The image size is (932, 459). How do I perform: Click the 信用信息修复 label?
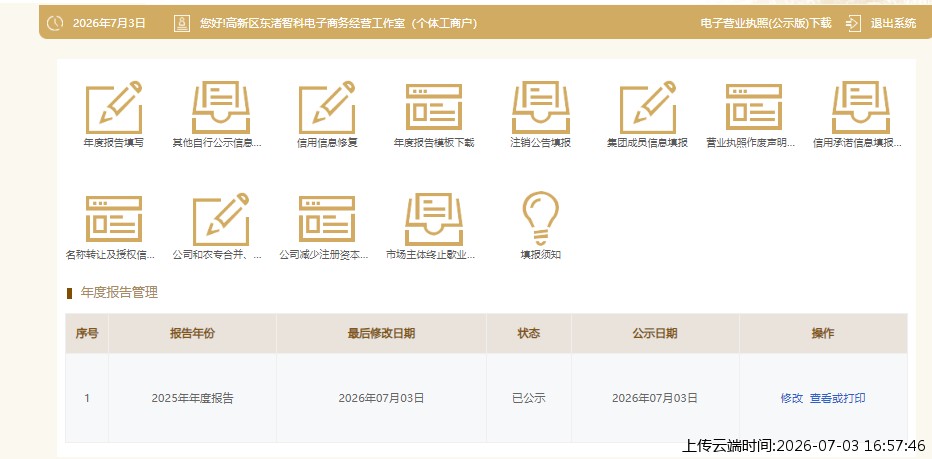click(x=327, y=143)
